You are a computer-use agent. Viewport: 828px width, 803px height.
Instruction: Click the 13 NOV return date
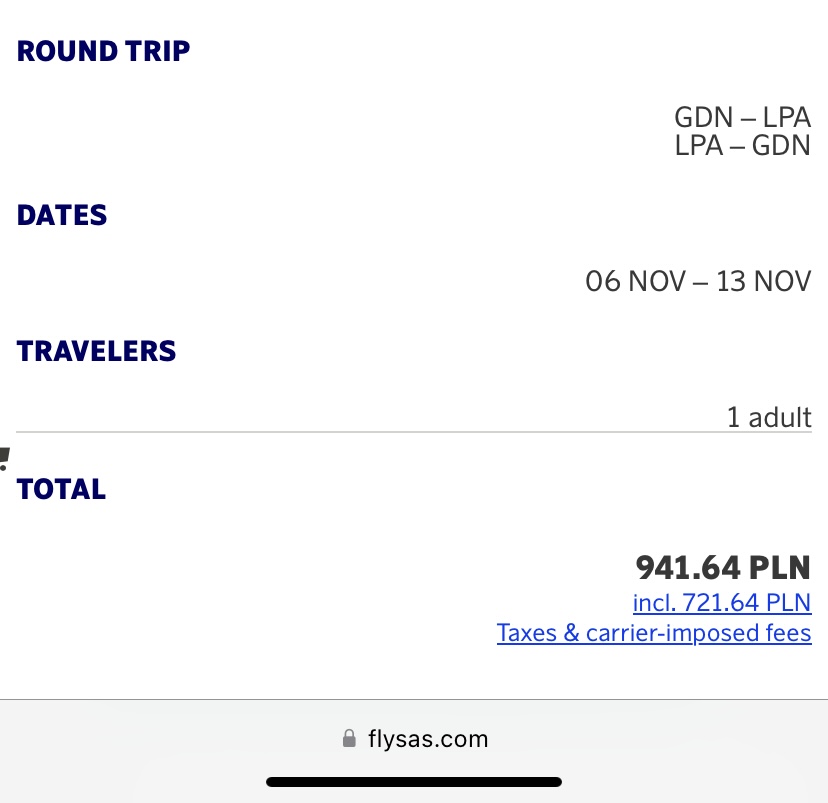764,281
